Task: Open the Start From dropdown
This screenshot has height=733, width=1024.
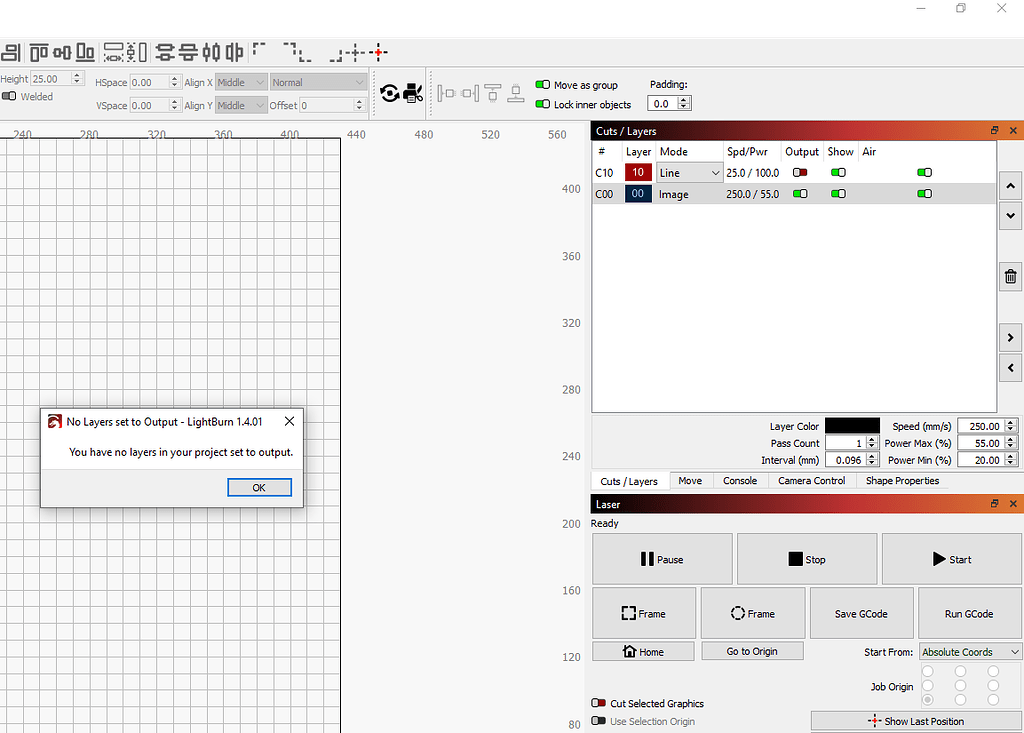Action: pyautogui.click(x=970, y=651)
